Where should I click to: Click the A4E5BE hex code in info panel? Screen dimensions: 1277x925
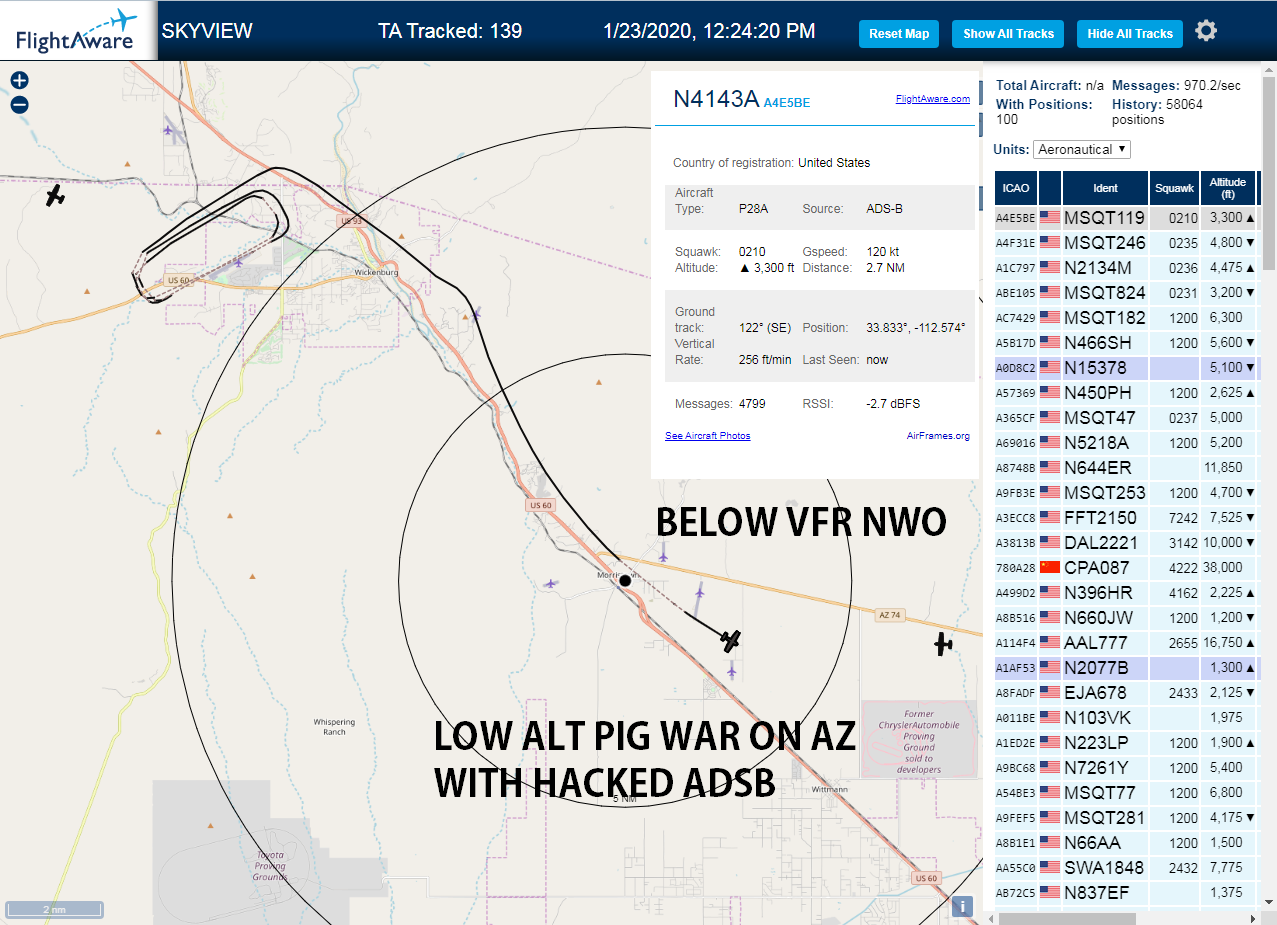[x=787, y=102]
